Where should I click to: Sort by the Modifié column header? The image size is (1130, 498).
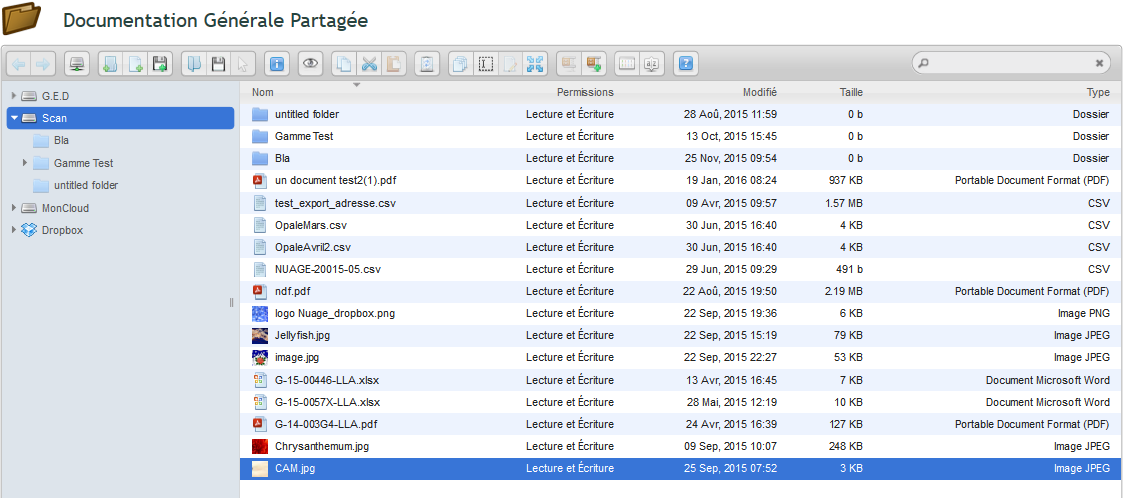[760, 92]
